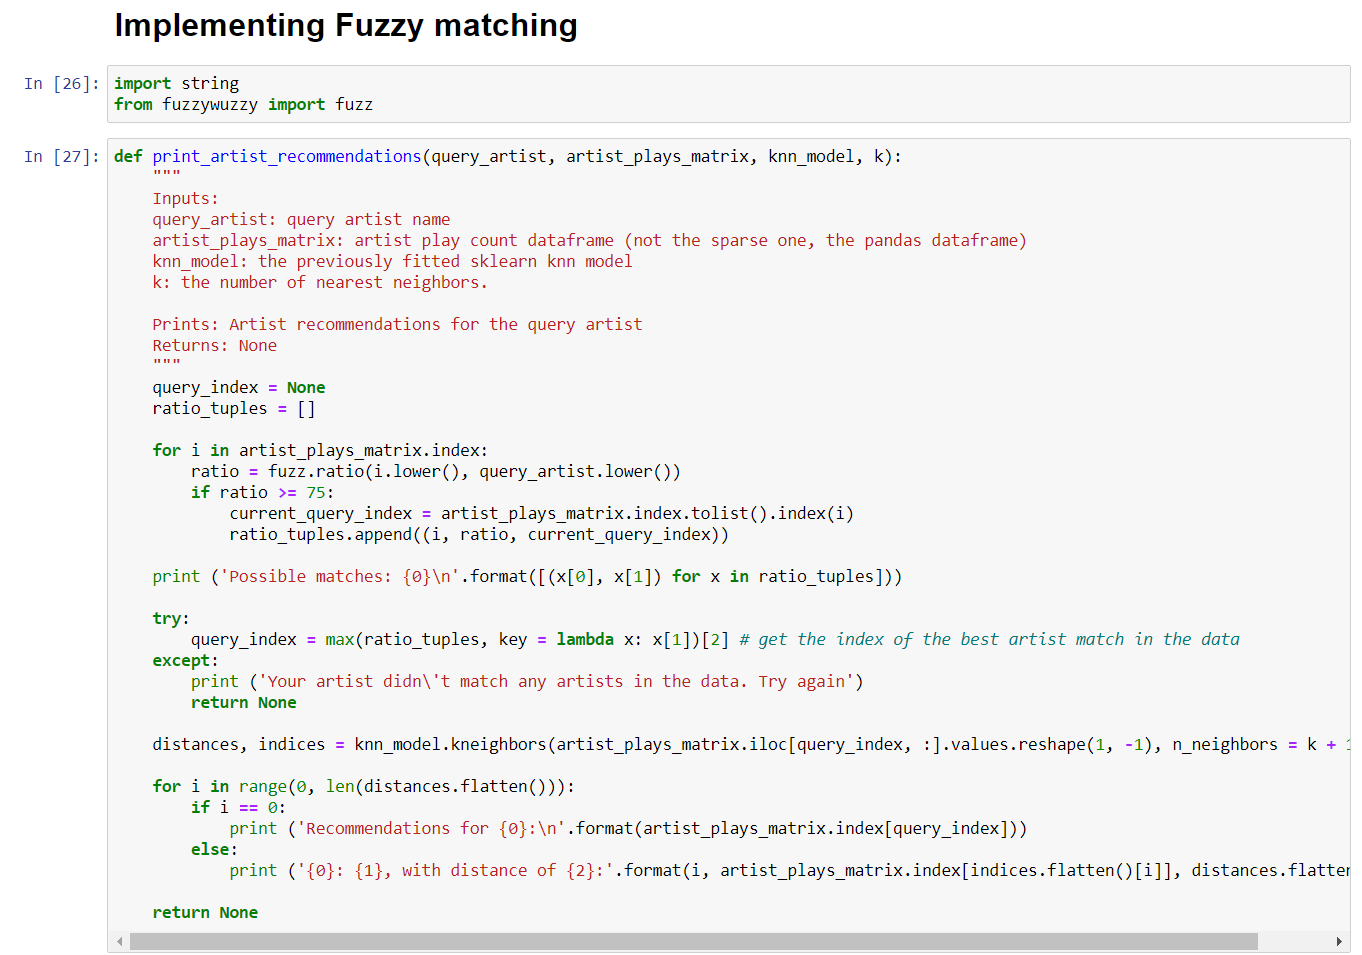Click the scroll-right arrow of code cell

point(1339,941)
